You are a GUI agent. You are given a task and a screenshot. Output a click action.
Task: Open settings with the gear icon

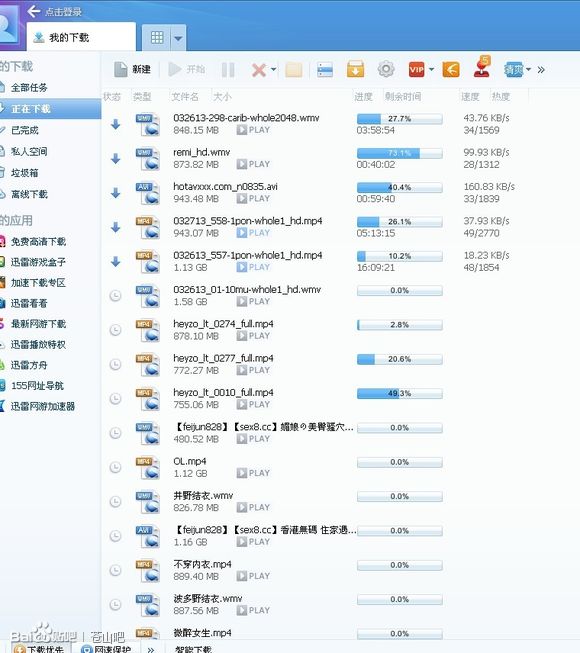(x=386, y=69)
